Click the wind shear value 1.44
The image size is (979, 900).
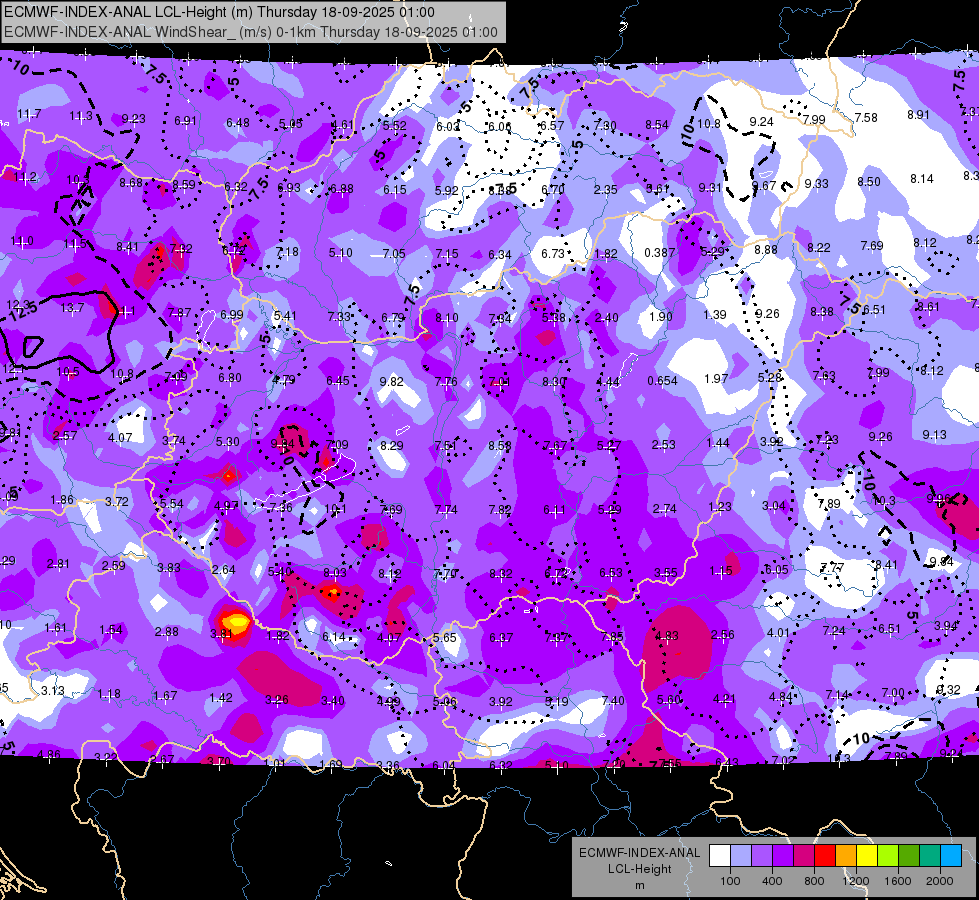pyautogui.click(x=718, y=442)
